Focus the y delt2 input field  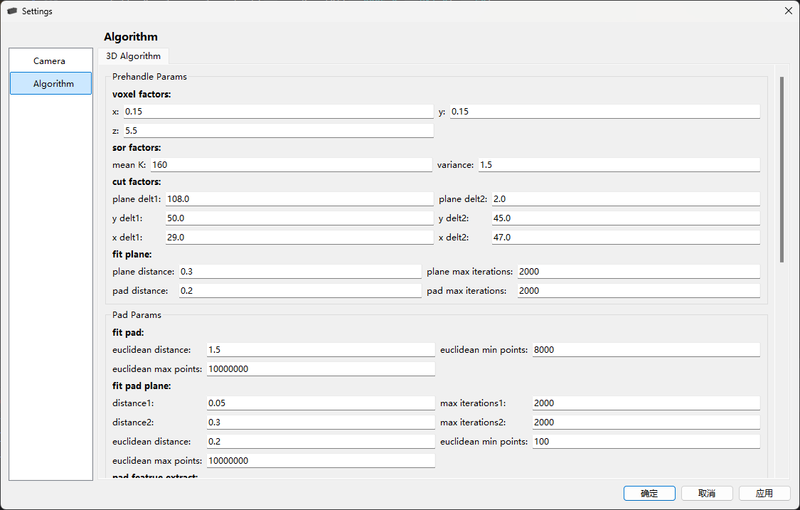[625, 218]
